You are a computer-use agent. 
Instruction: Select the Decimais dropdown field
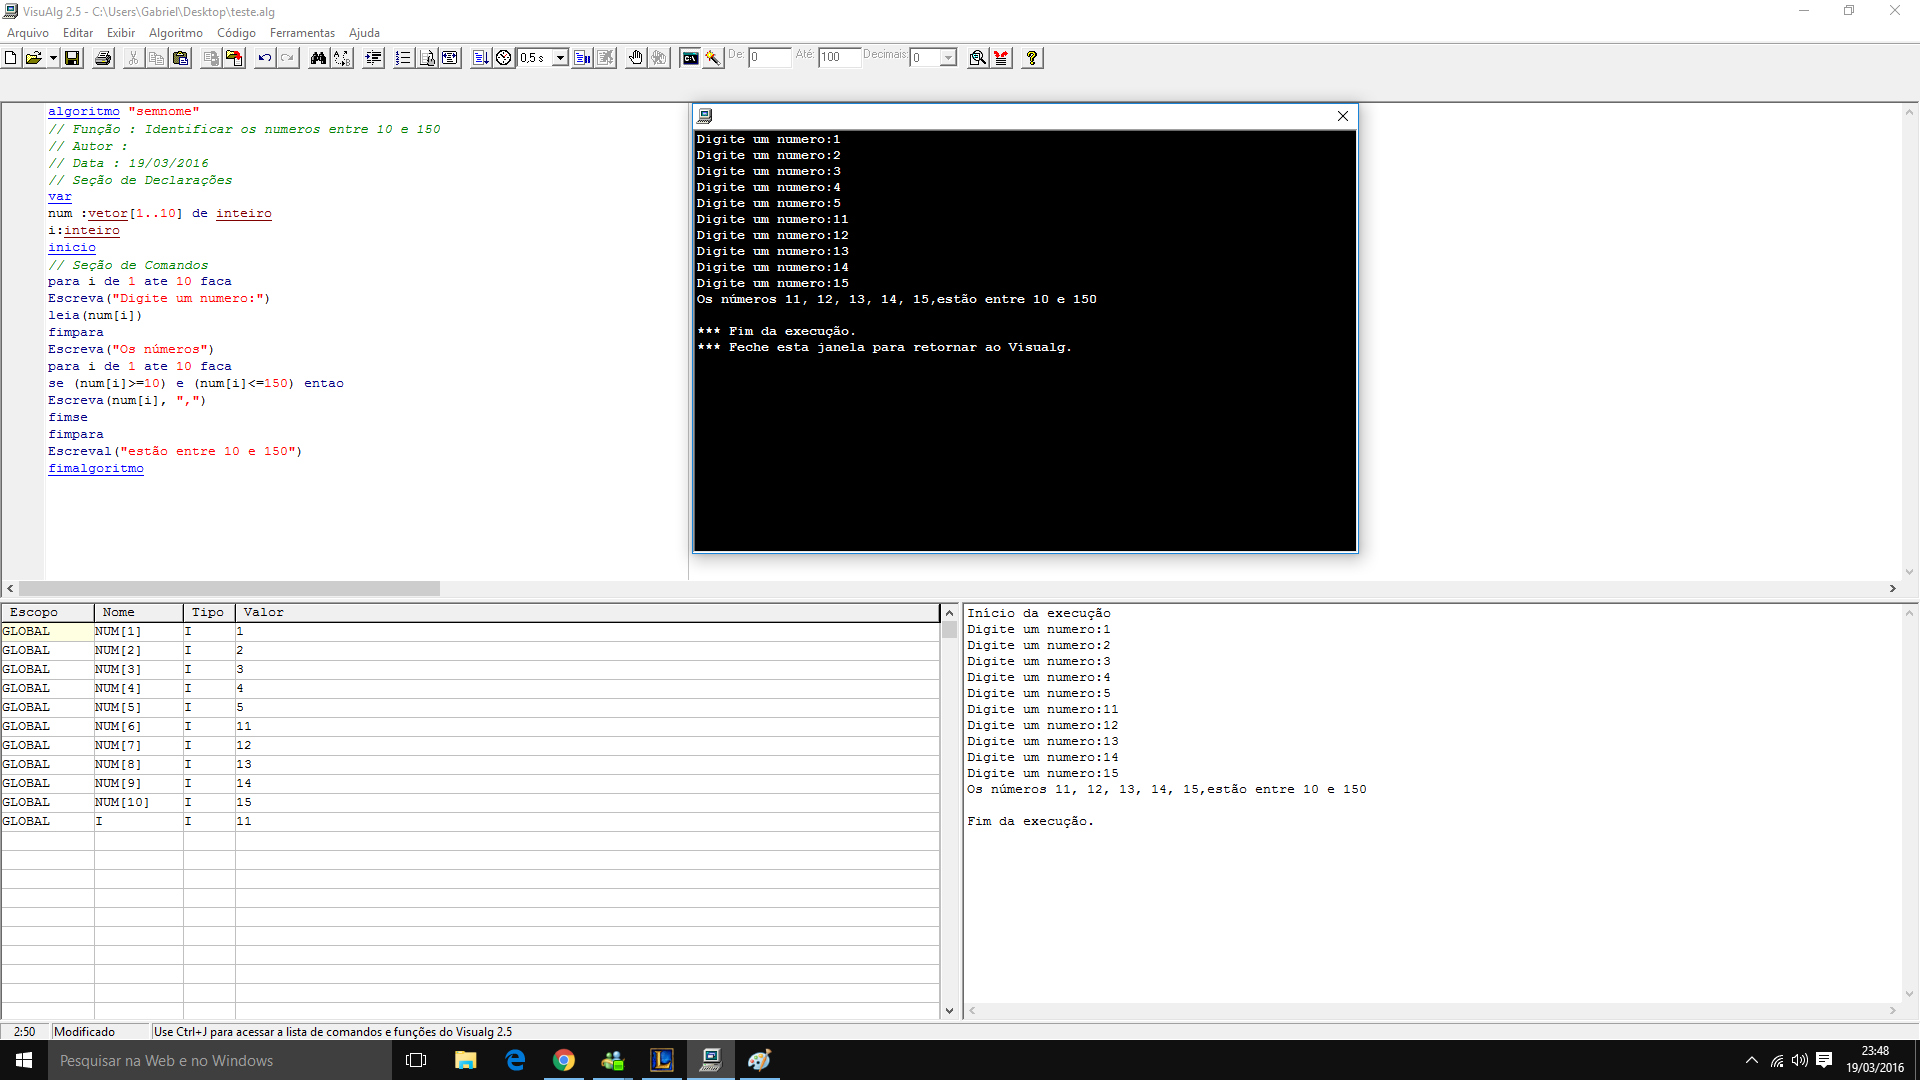click(x=934, y=57)
